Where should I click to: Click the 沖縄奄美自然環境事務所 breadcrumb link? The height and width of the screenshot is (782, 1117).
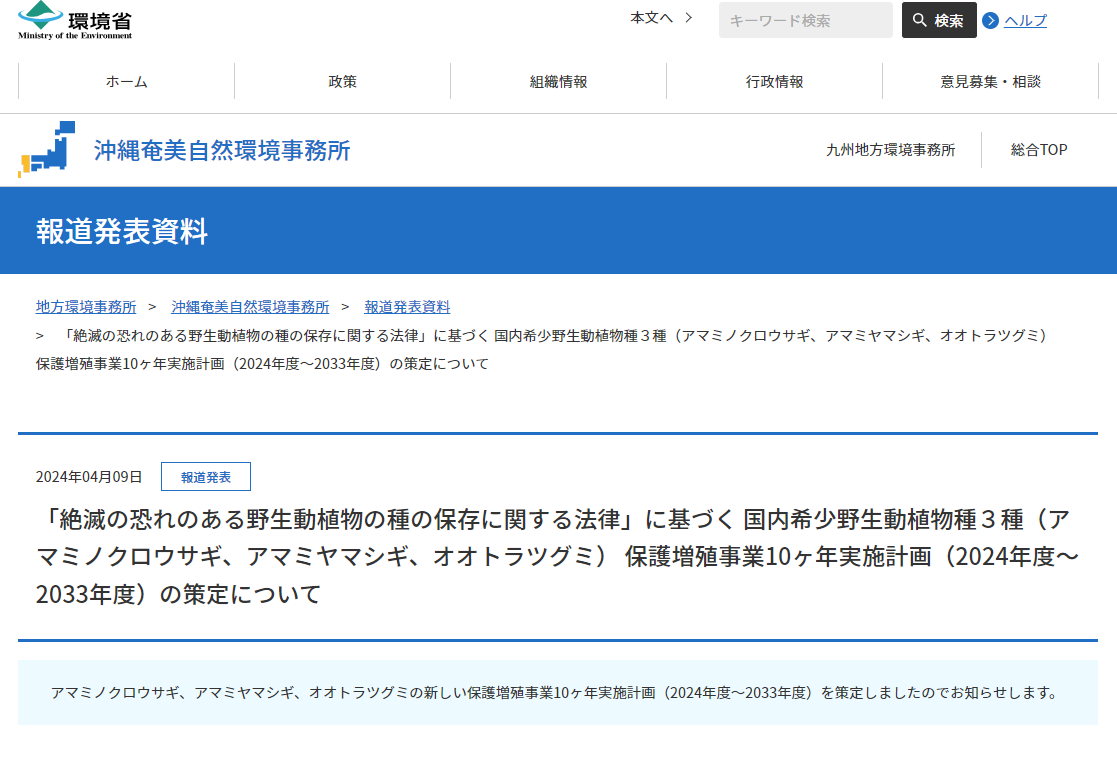tap(252, 307)
